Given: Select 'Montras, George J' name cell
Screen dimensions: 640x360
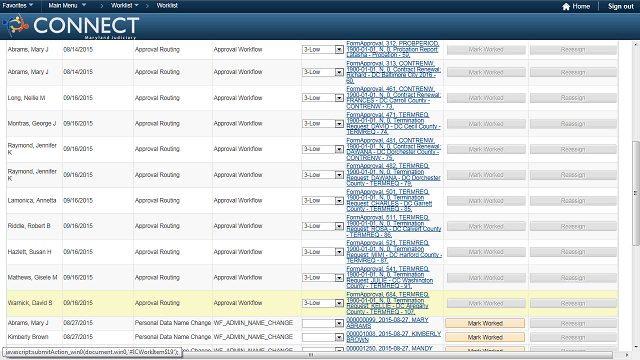Looking at the screenshot, I should point(32,123).
